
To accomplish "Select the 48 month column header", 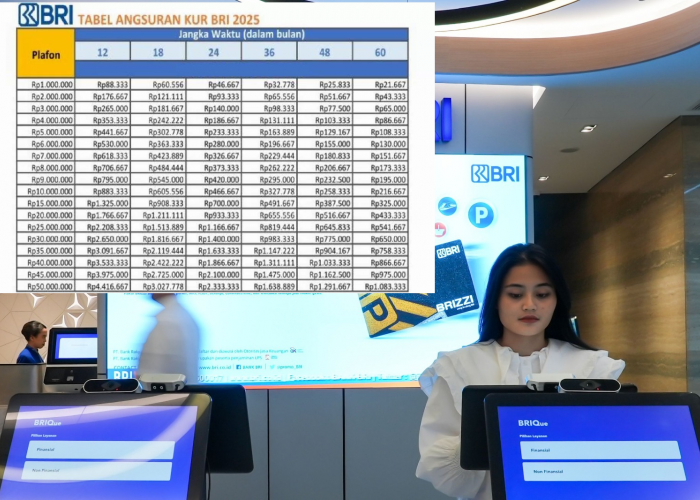I will 325,51.
